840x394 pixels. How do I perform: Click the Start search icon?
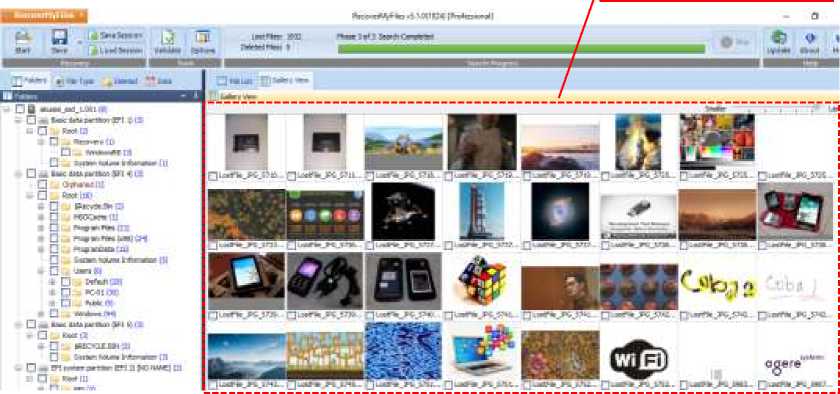tap(22, 42)
